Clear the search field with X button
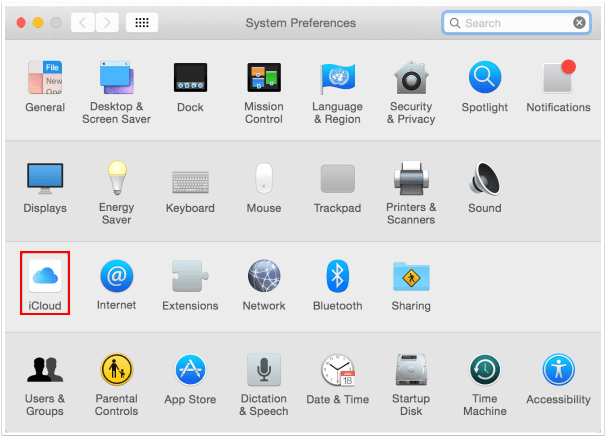This screenshot has width=606, height=437. tap(579, 23)
